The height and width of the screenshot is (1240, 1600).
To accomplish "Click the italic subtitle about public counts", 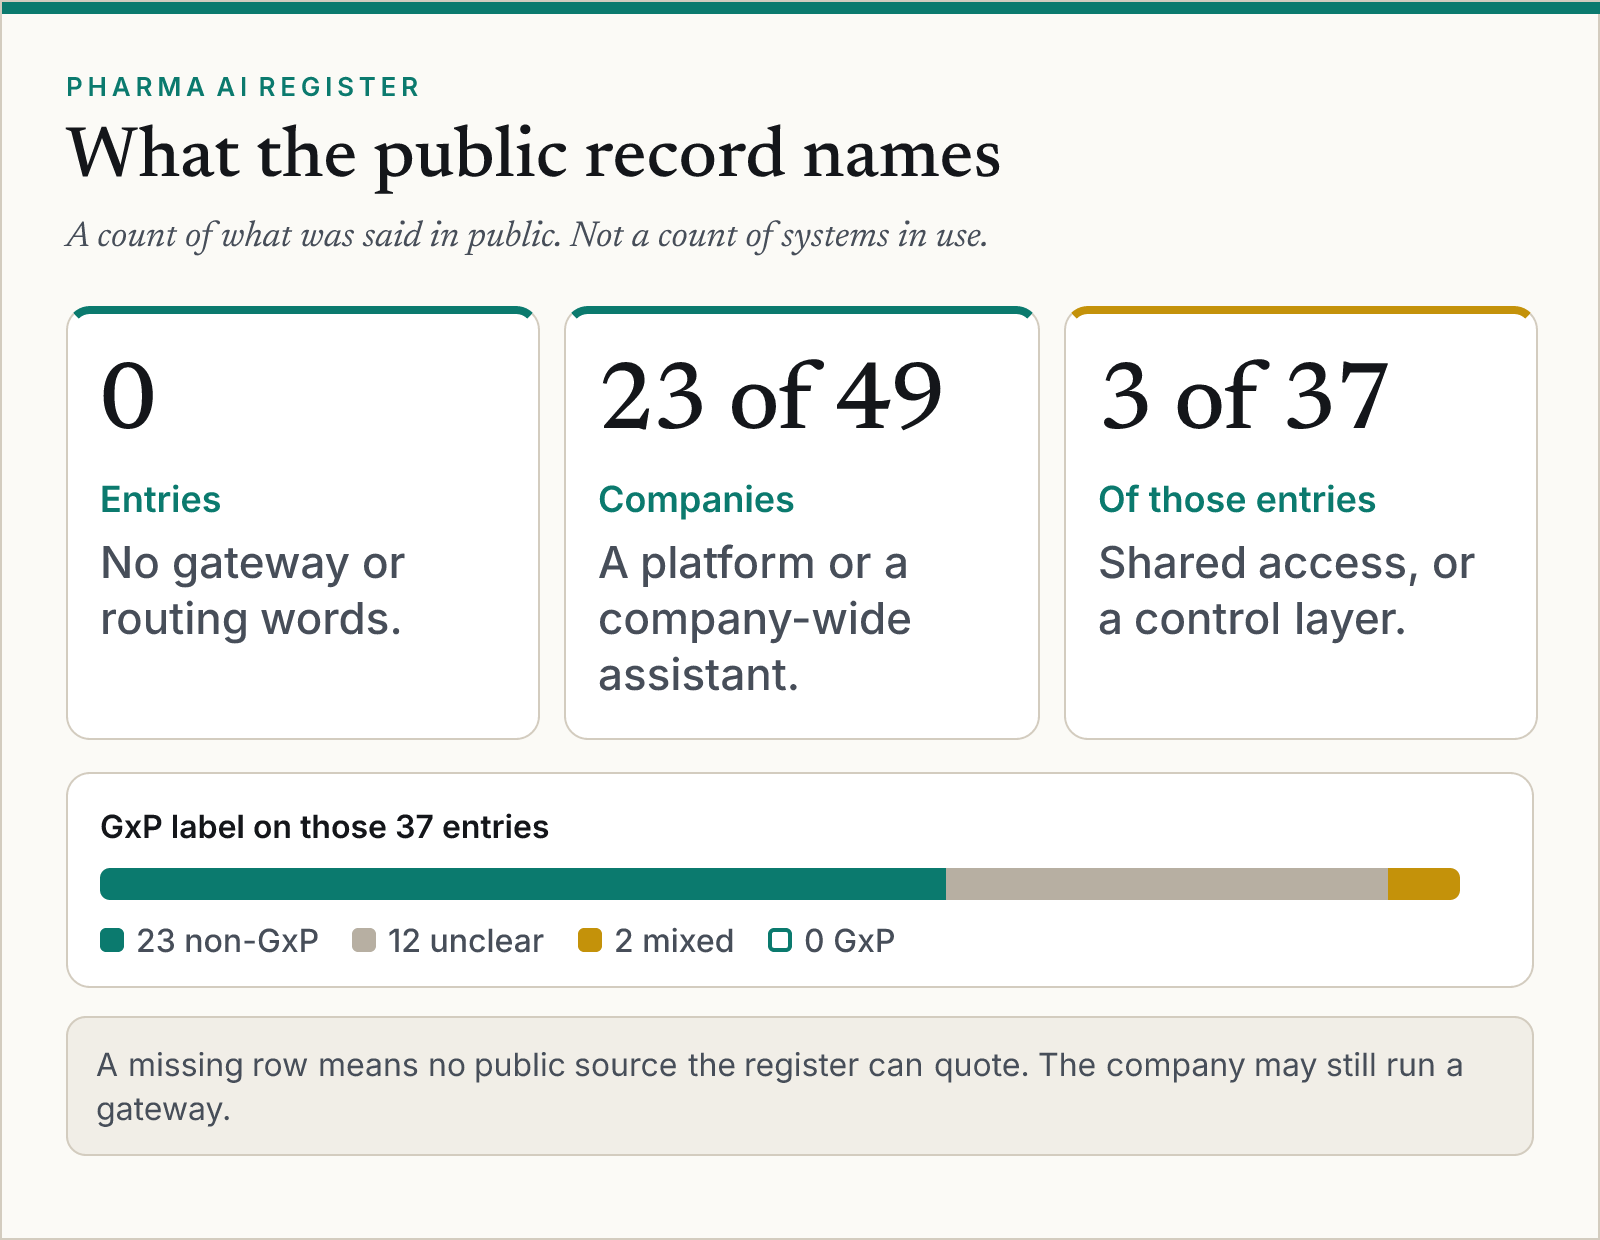I will pos(527,235).
